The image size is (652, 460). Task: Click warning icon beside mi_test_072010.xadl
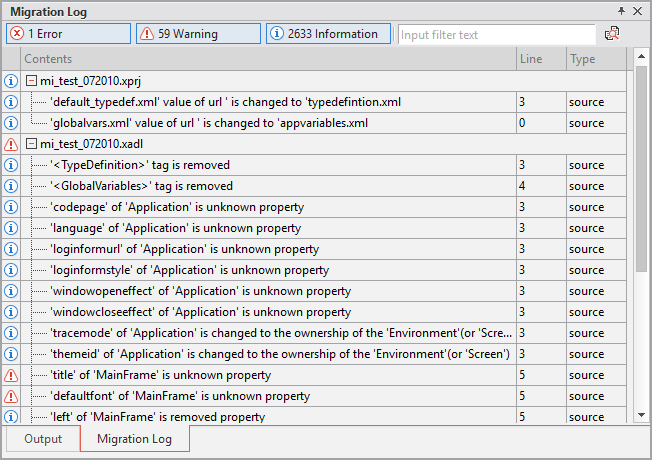point(12,144)
